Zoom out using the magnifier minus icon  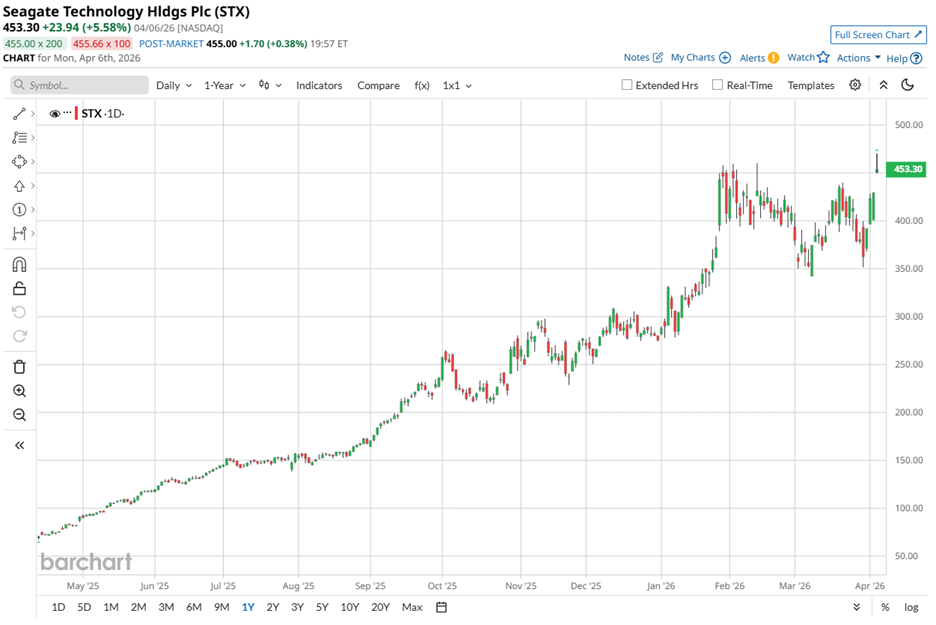click(19, 415)
